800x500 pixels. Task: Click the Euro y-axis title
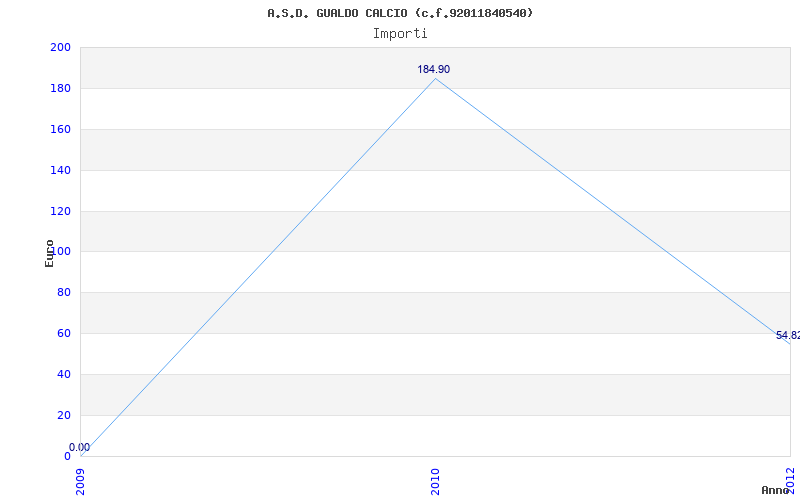point(49,254)
